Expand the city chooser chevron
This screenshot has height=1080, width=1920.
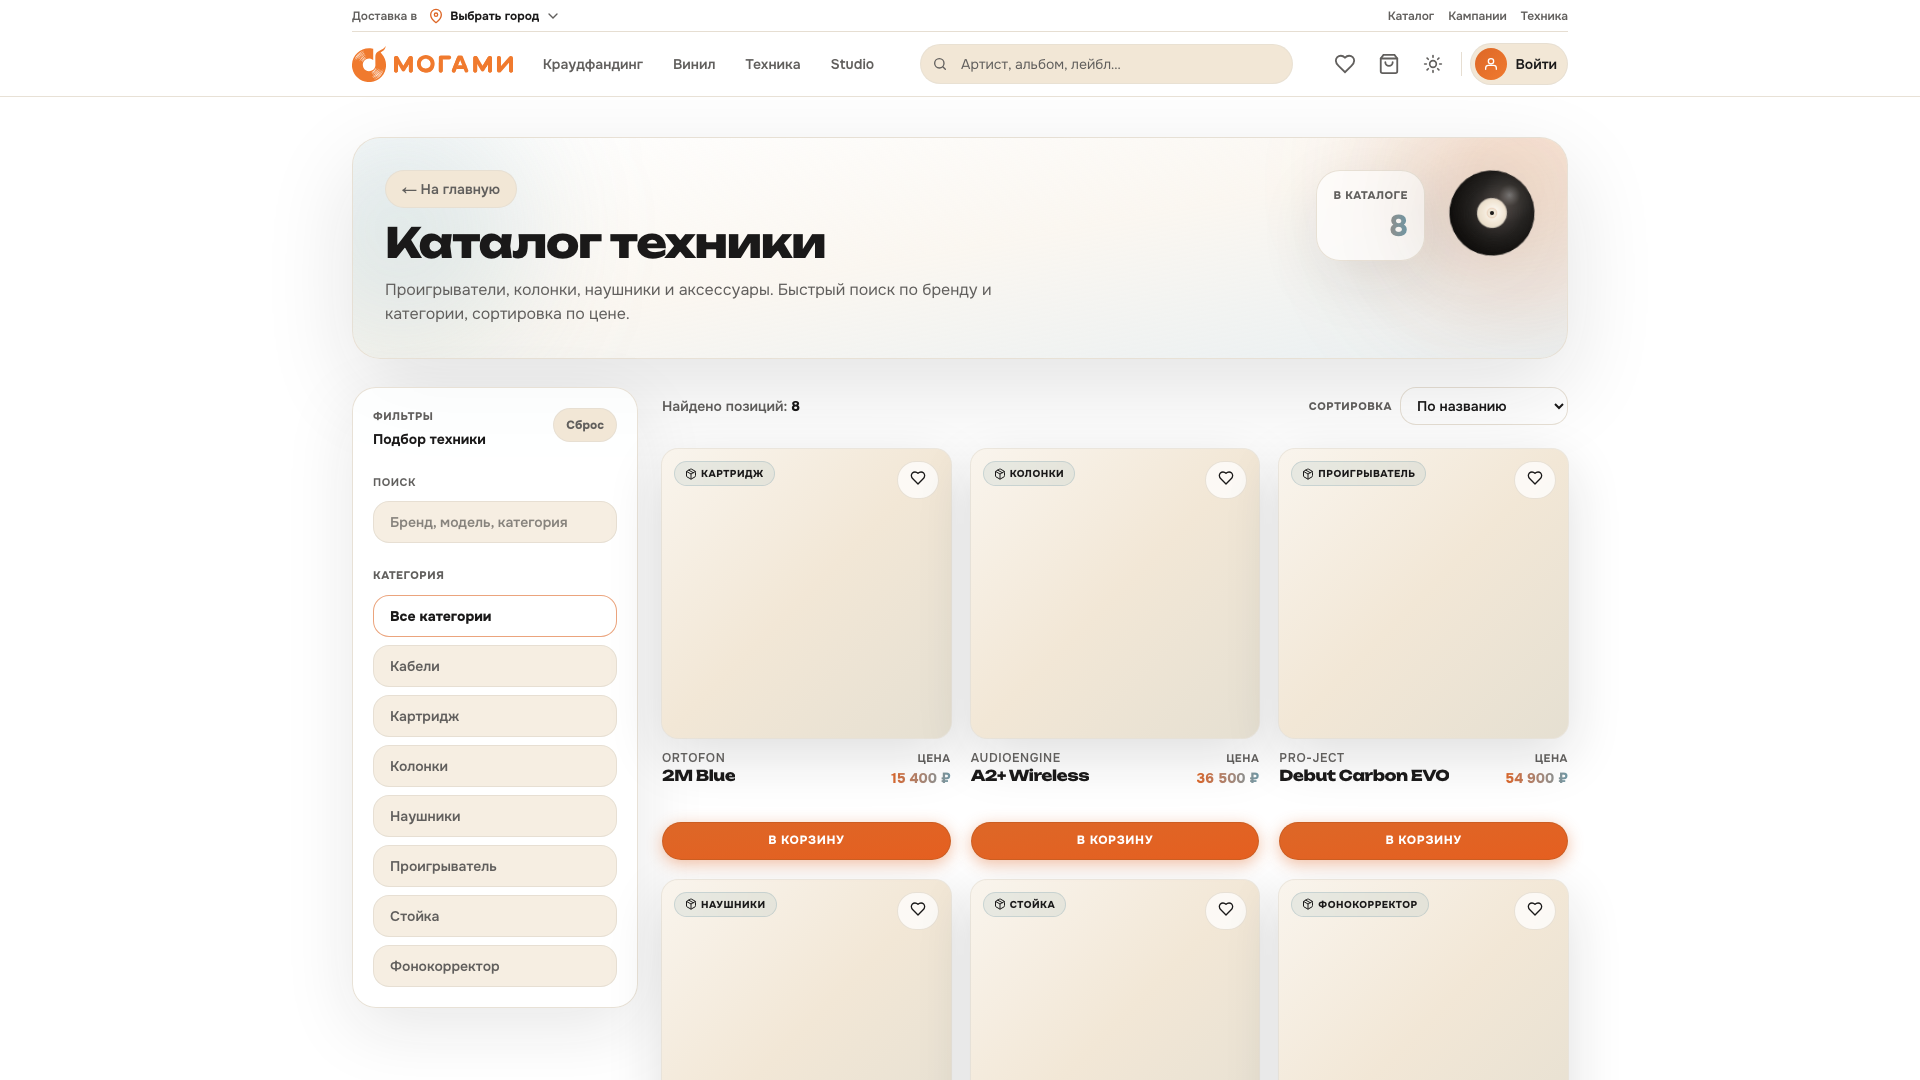coord(553,16)
